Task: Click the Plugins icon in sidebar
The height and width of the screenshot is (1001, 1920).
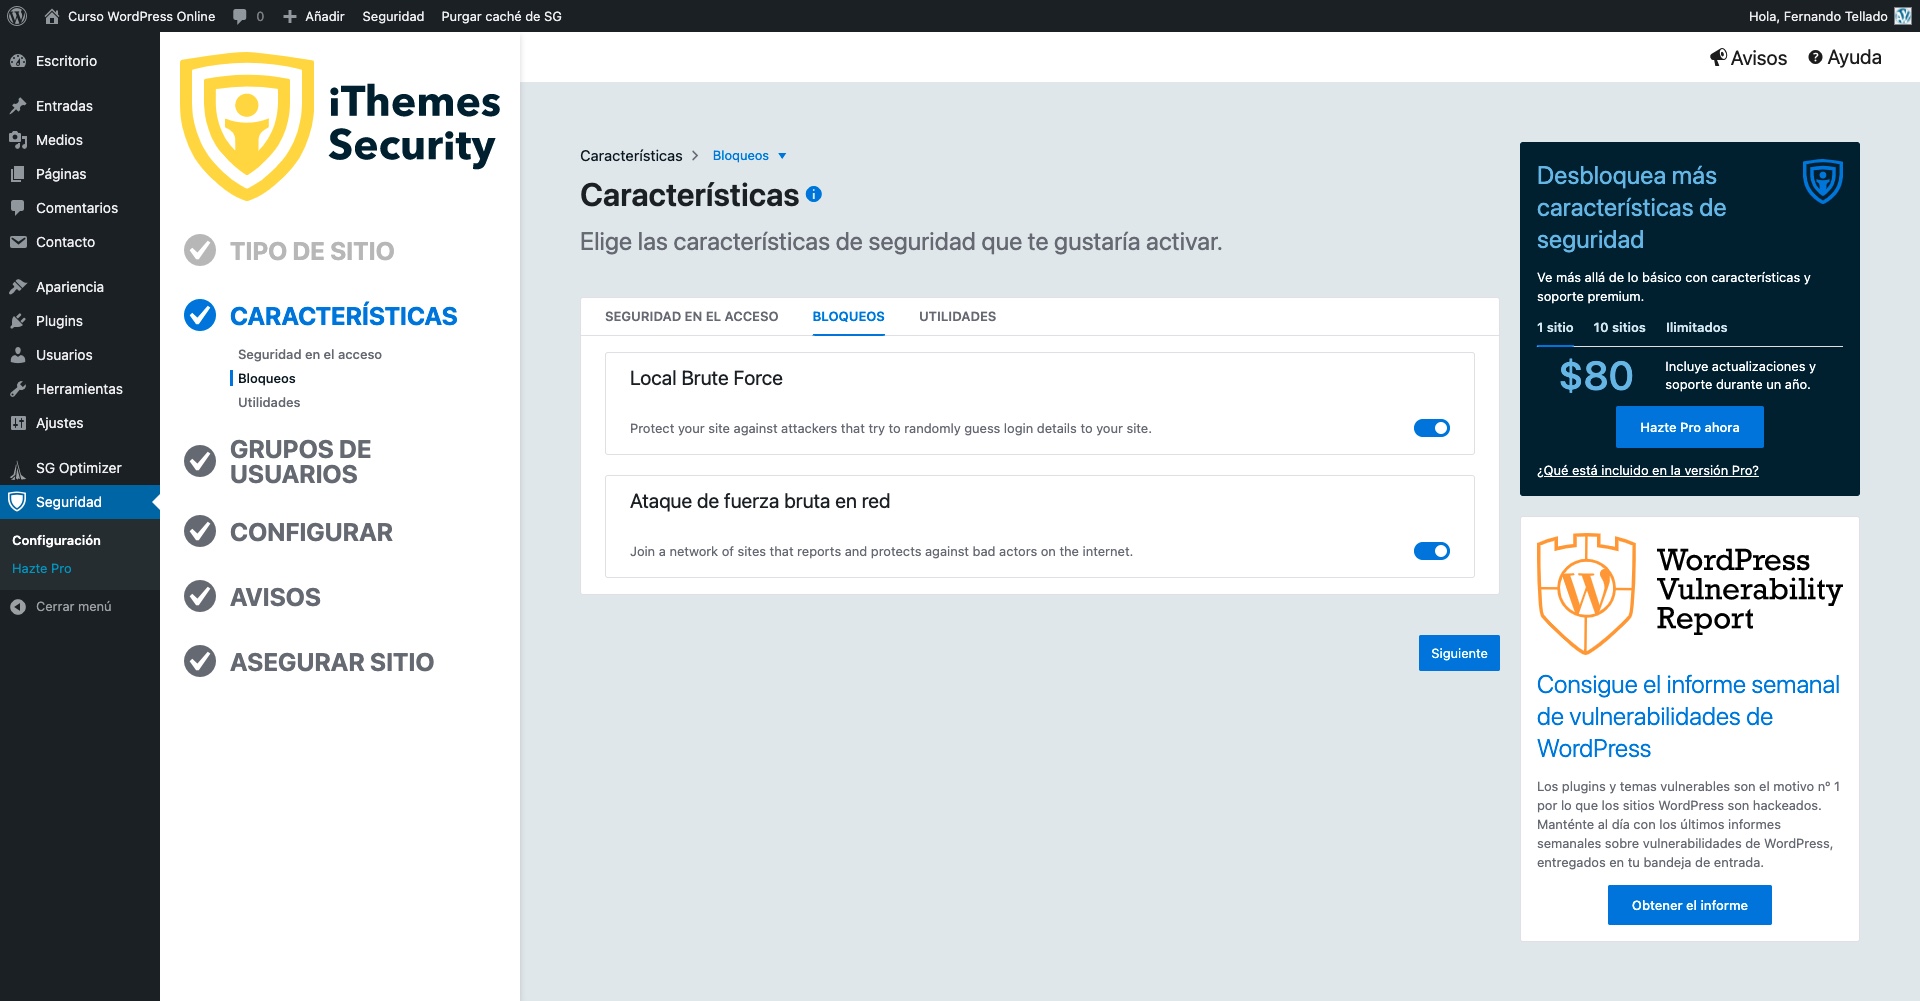Action: click(x=18, y=321)
